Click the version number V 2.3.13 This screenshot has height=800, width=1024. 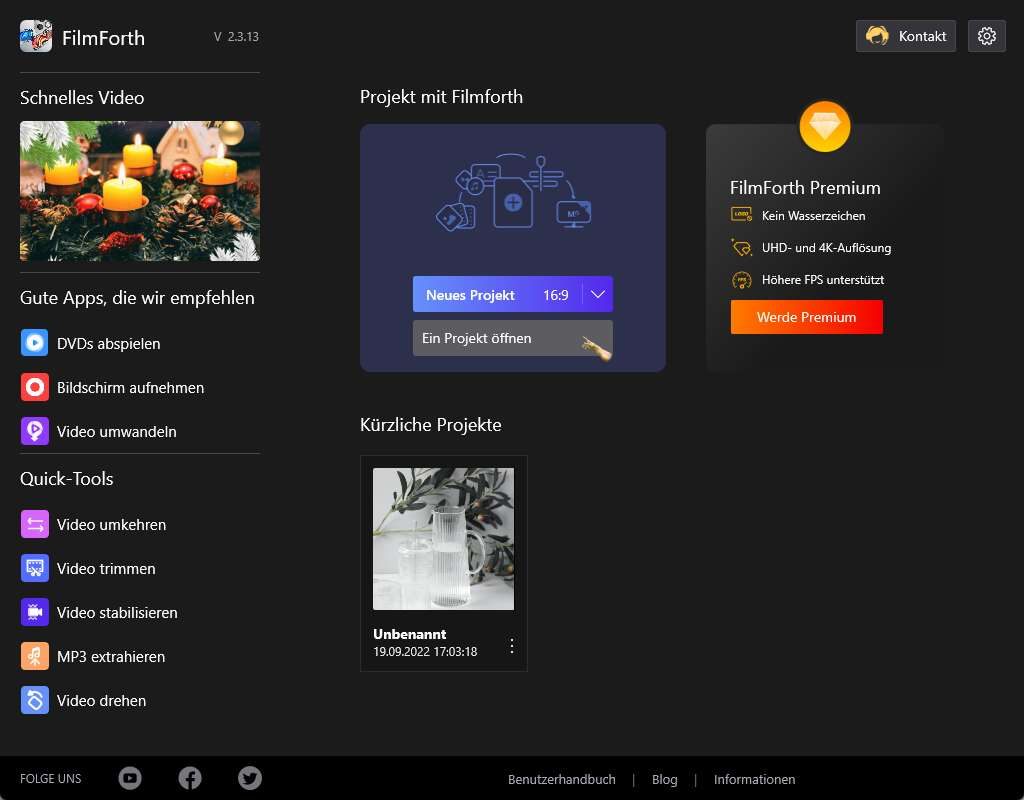(236, 37)
